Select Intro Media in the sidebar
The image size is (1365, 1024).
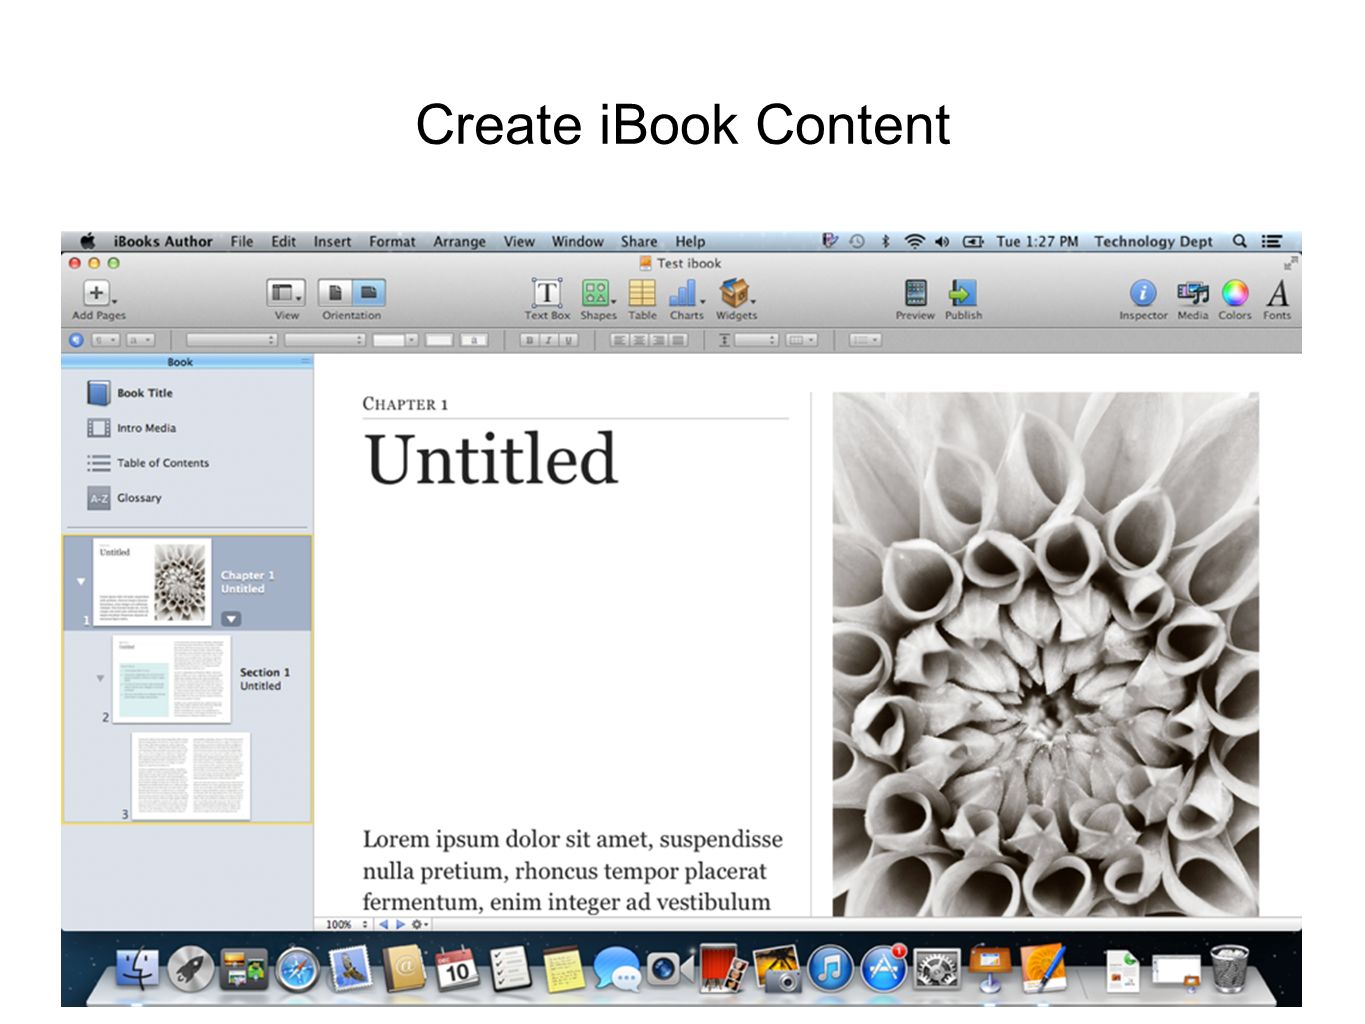[131, 428]
